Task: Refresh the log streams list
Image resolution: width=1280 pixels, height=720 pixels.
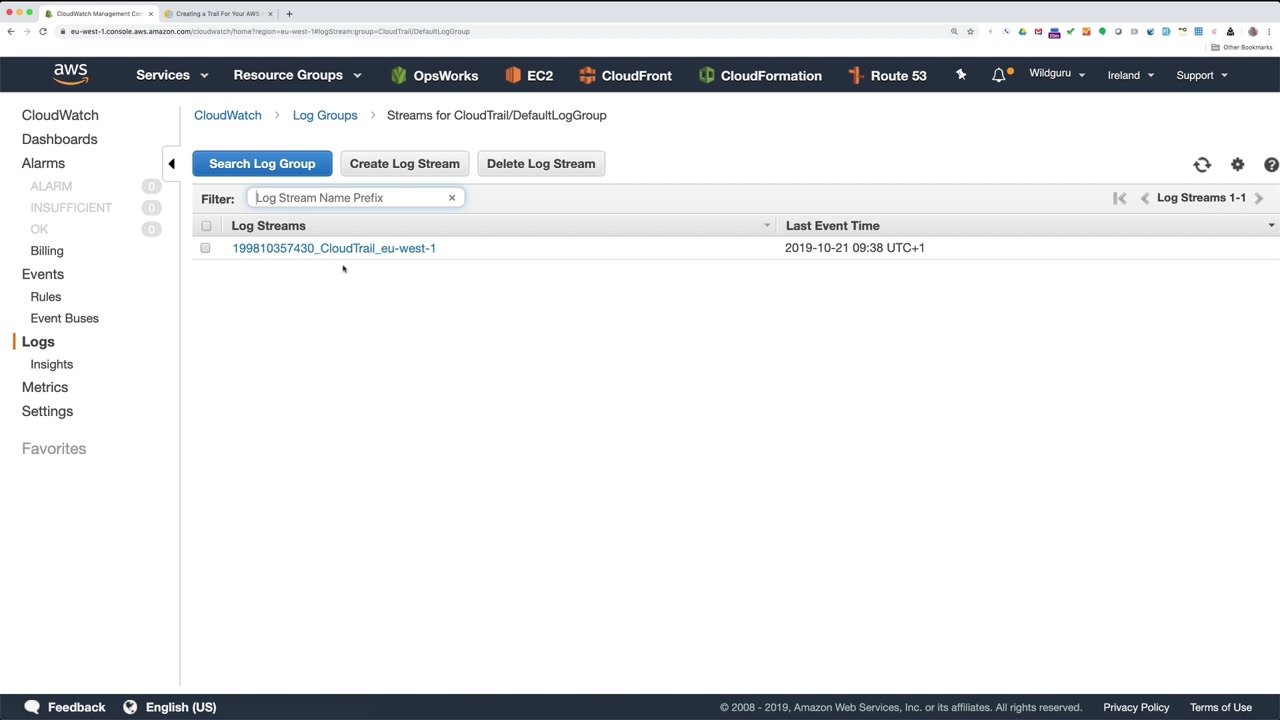Action: click(1202, 165)
